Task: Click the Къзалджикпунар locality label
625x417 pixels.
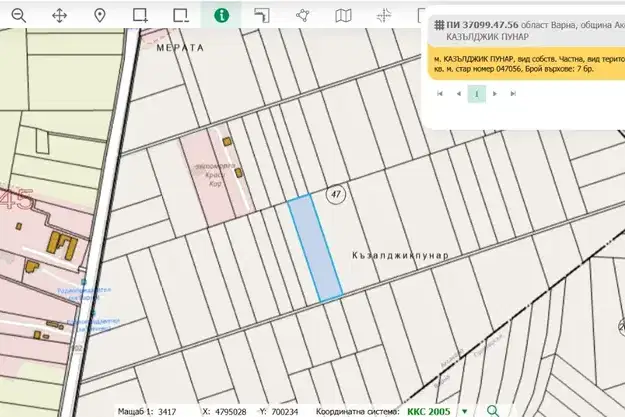Action: pos(400,255)
